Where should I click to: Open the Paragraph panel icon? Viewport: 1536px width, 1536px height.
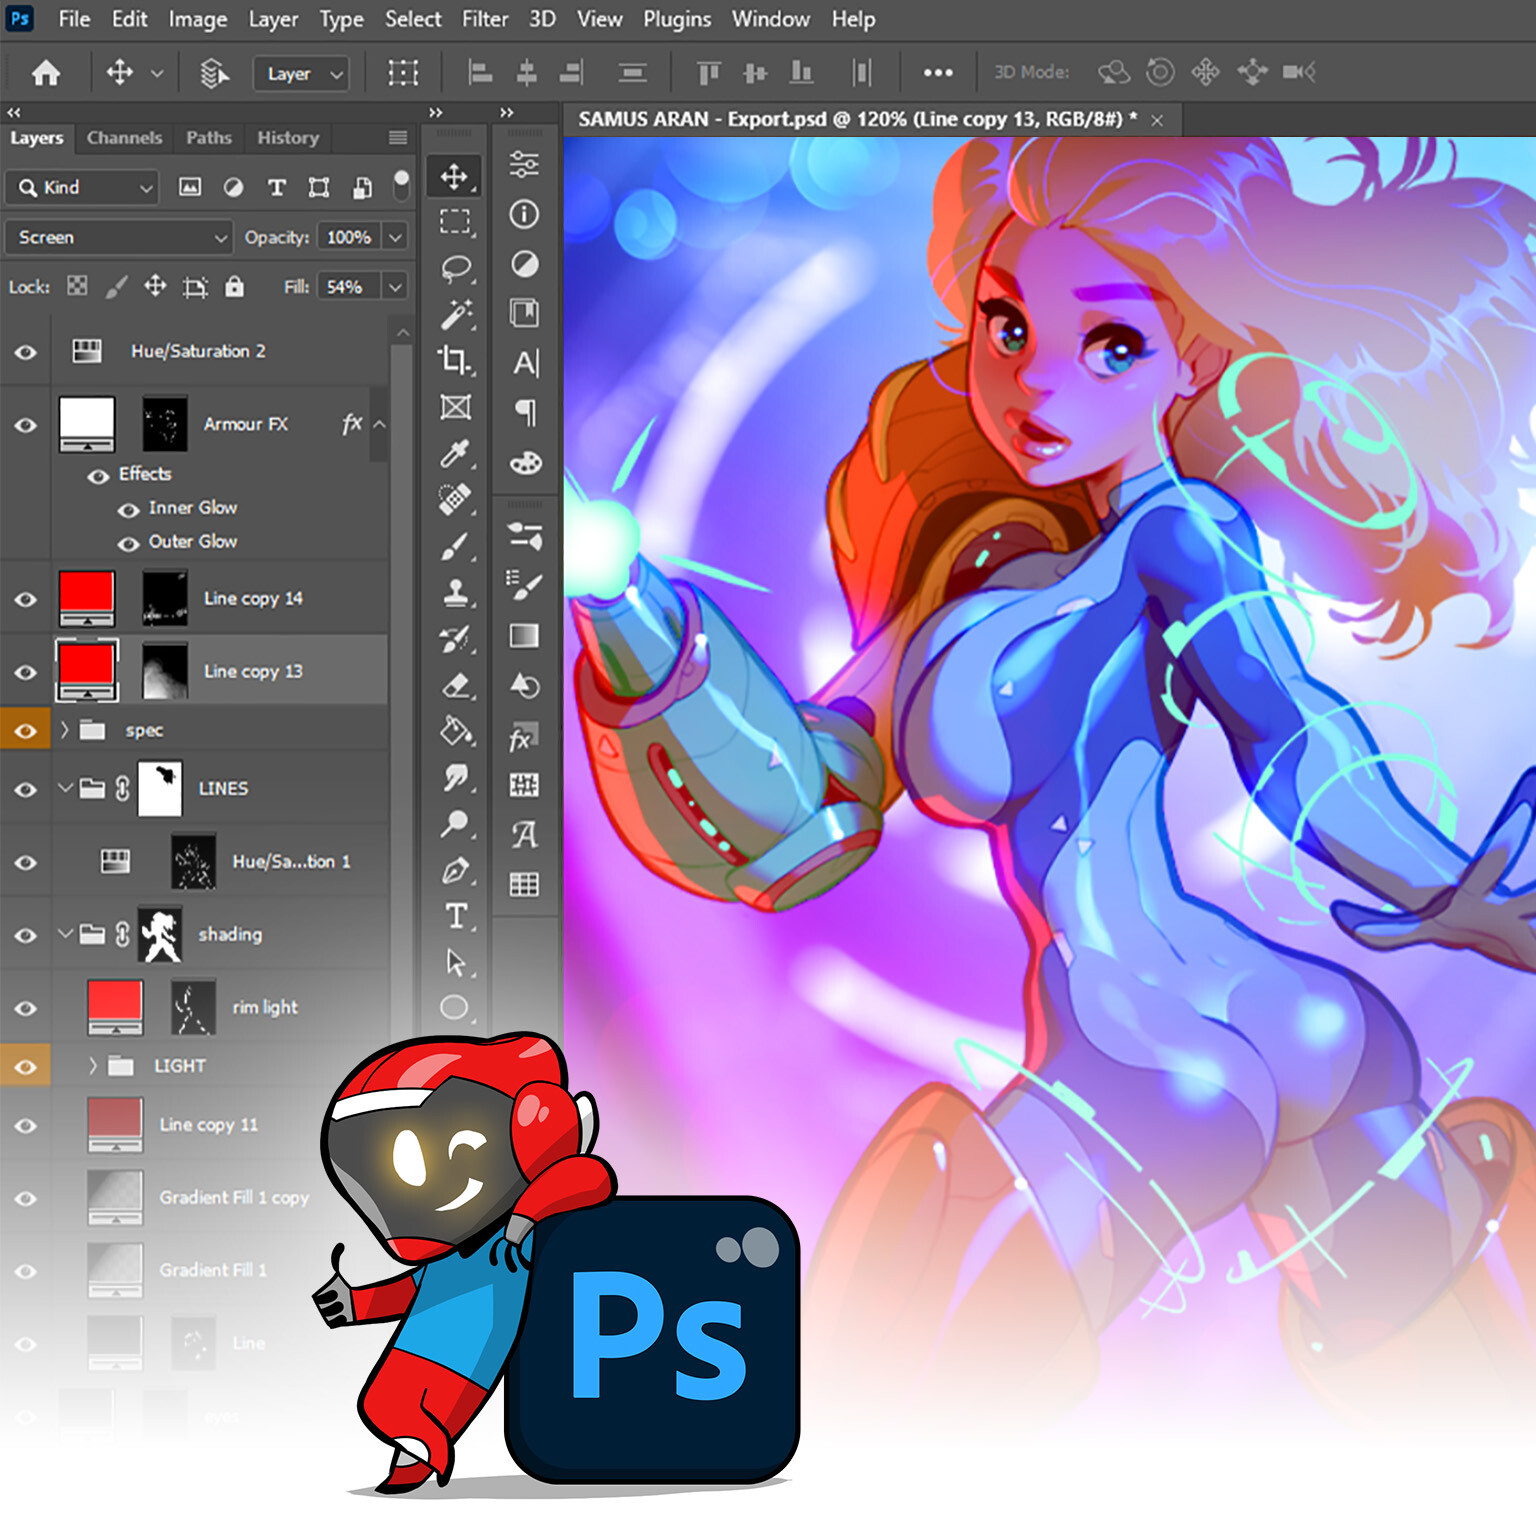[525, 412]
